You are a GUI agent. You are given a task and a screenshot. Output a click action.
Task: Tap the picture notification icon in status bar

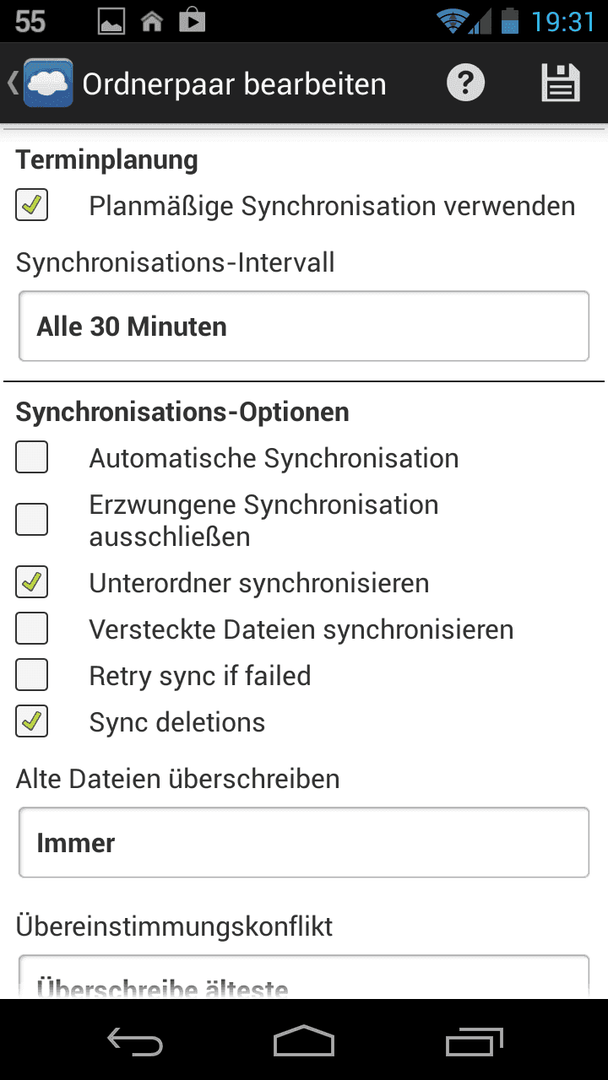coord(112,22)
